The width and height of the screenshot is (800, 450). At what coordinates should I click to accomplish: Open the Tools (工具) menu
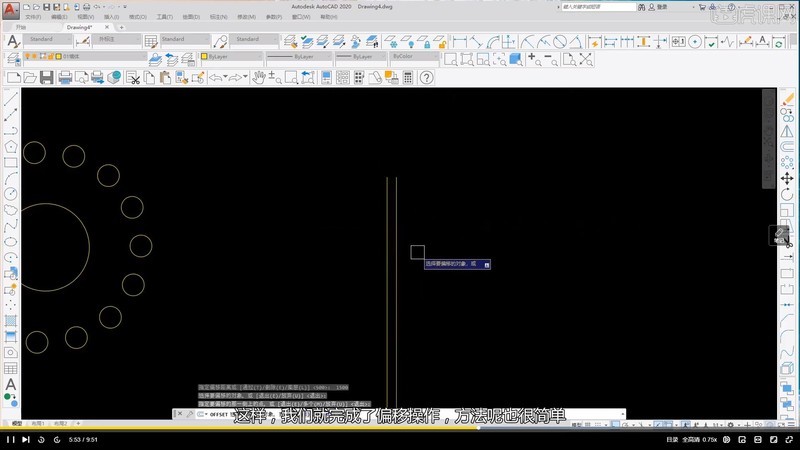pyautogui.click(x=164, y=17)
